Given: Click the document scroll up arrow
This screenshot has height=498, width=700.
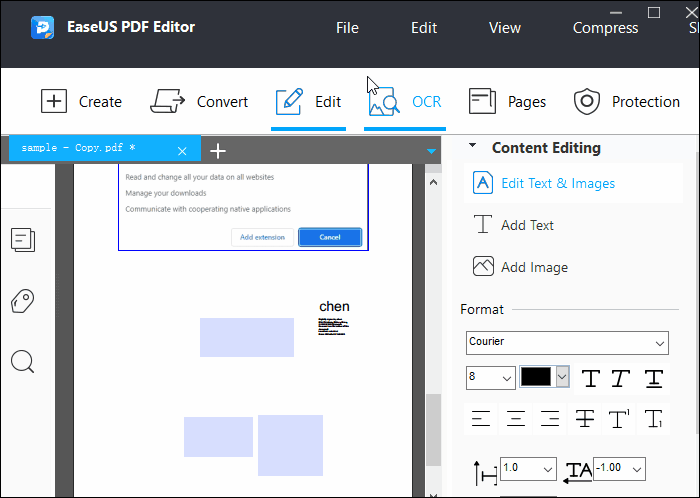Looking at the screenshot, I should pos(433,183).
